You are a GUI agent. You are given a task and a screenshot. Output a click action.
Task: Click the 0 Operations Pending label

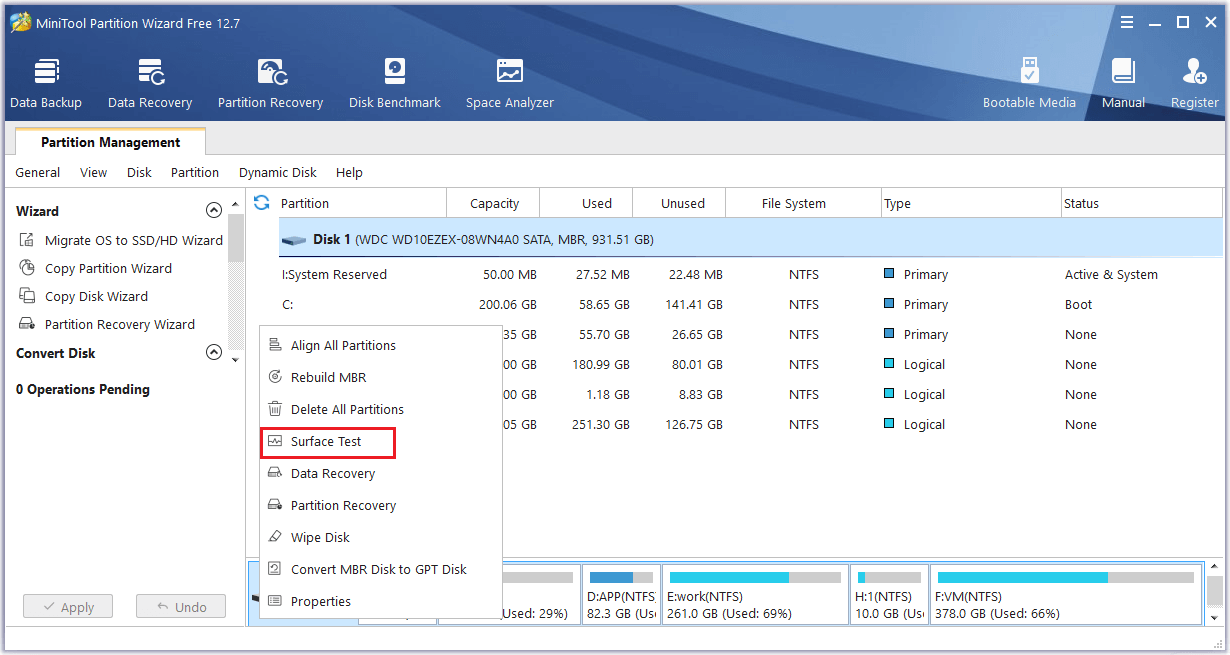point(83,389)
